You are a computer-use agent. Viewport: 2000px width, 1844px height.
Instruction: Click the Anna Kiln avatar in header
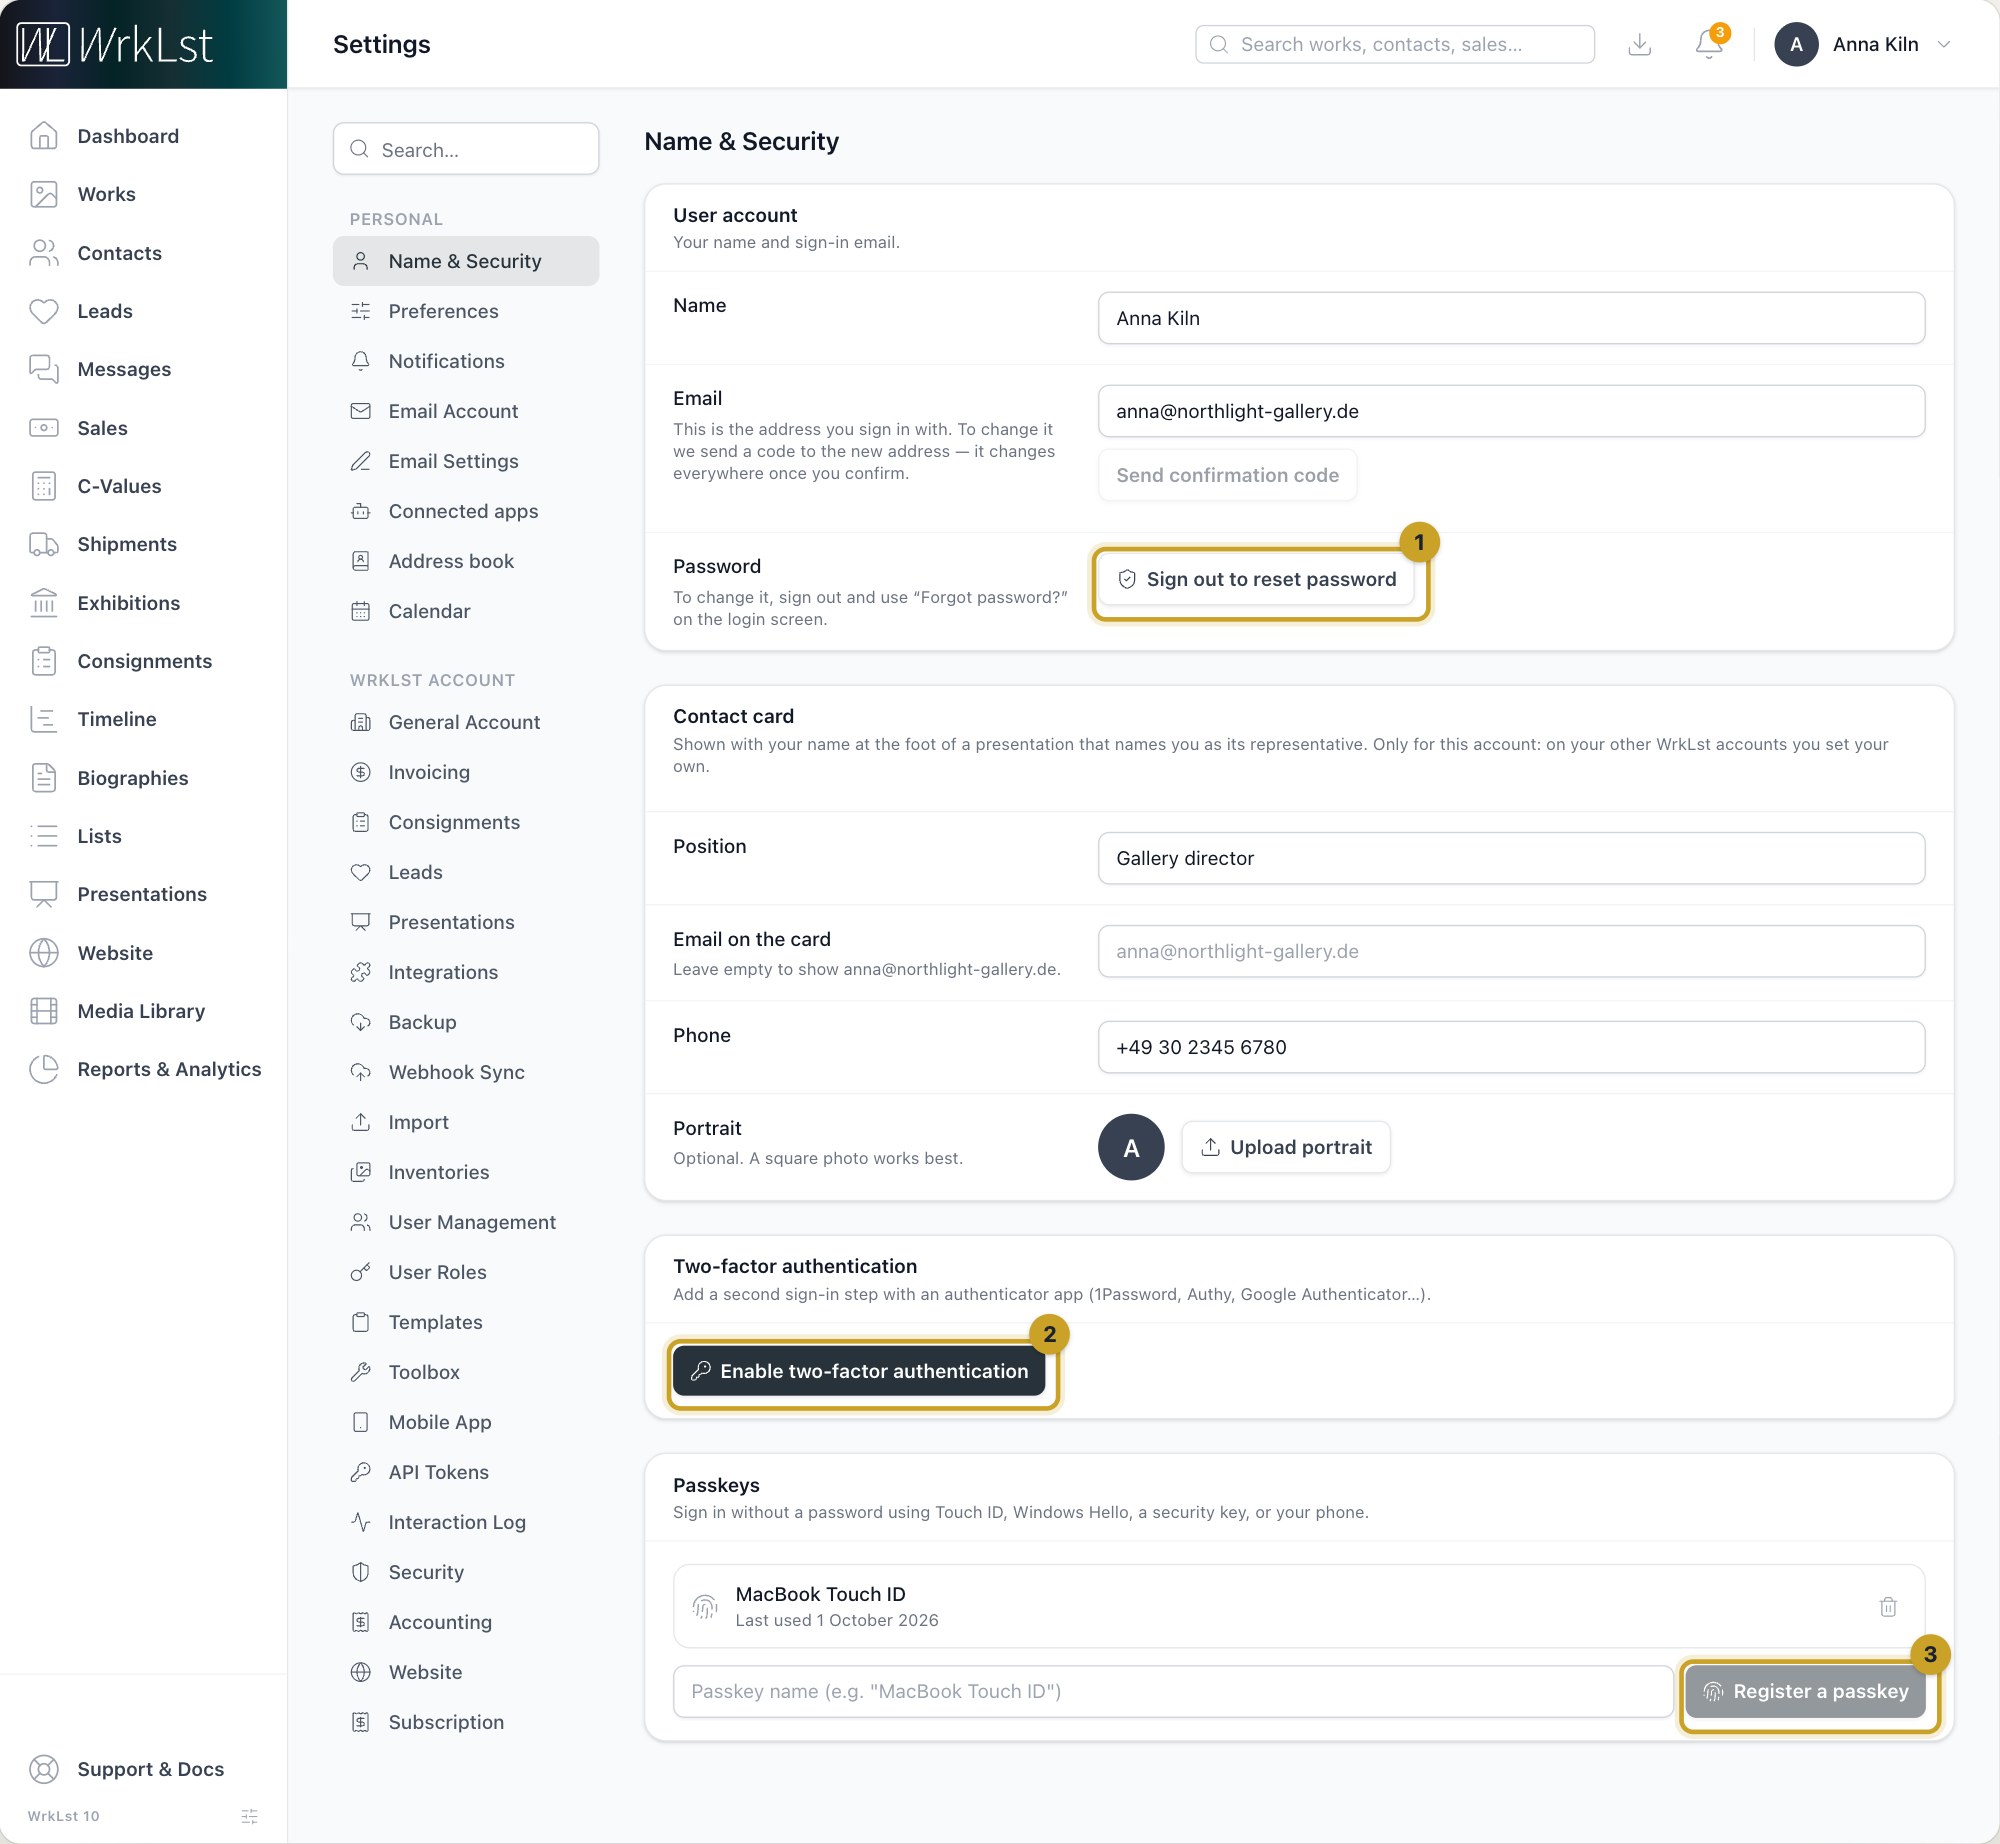click(1796, 44)
